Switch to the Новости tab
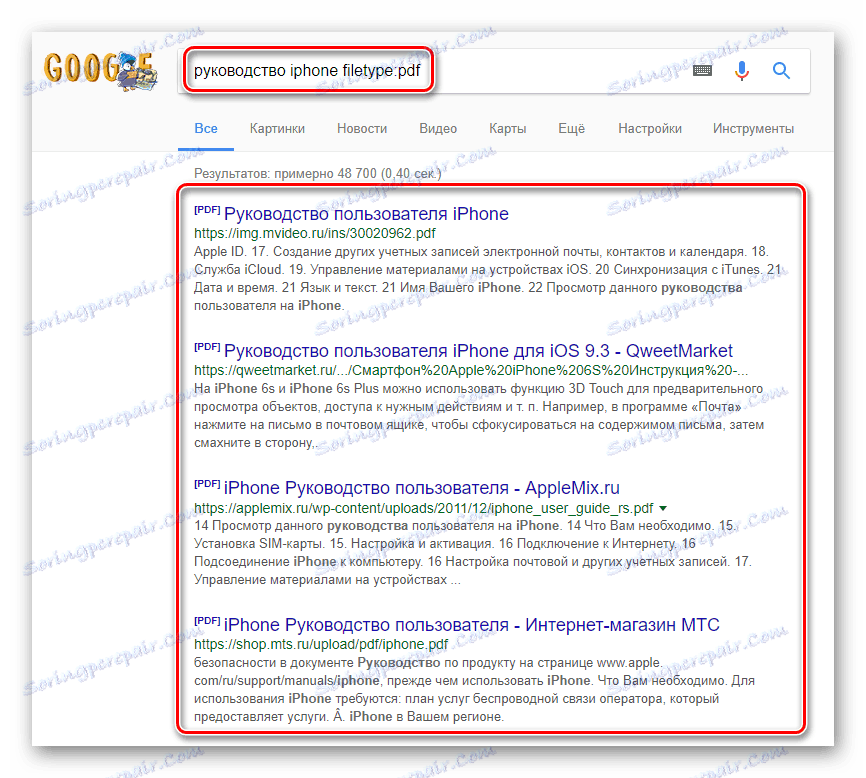Image resolution: width=866 pixels, height=778 pixels. [x=362, y=129]
